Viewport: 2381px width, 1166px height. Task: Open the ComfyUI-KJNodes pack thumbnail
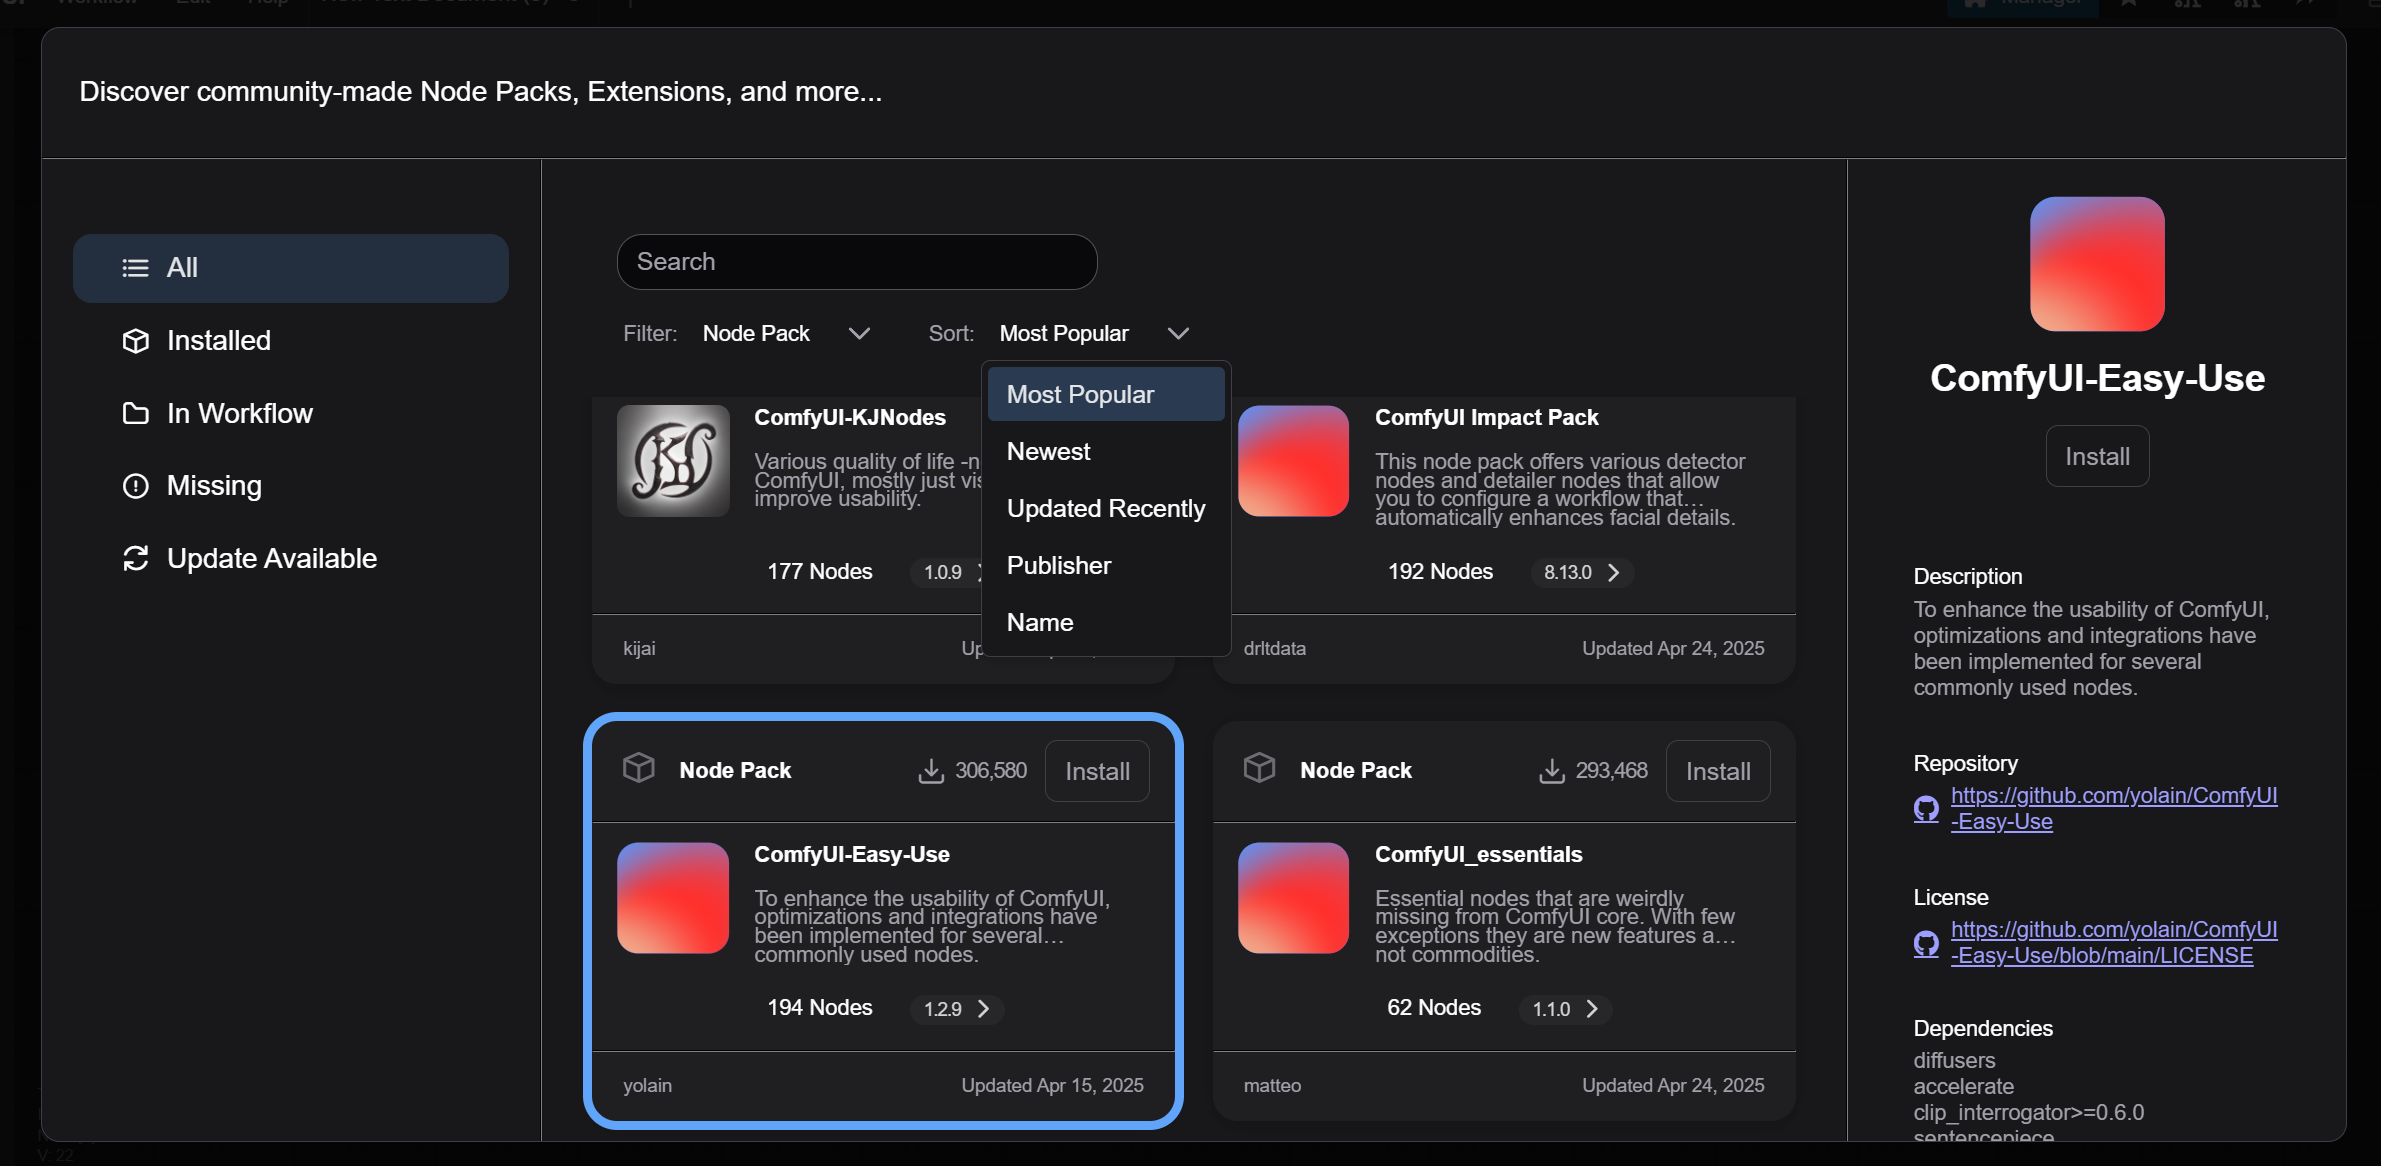point(673,461)
